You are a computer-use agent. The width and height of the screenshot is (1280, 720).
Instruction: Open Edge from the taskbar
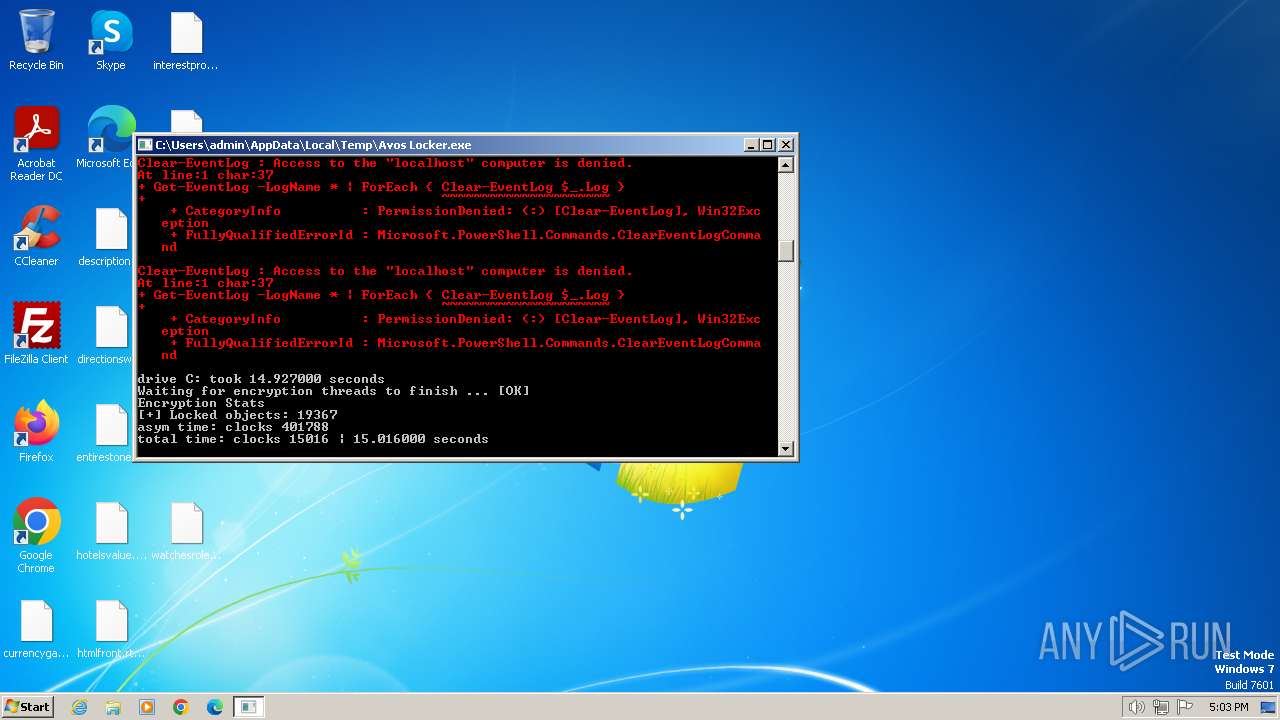(x=215, y=707)
